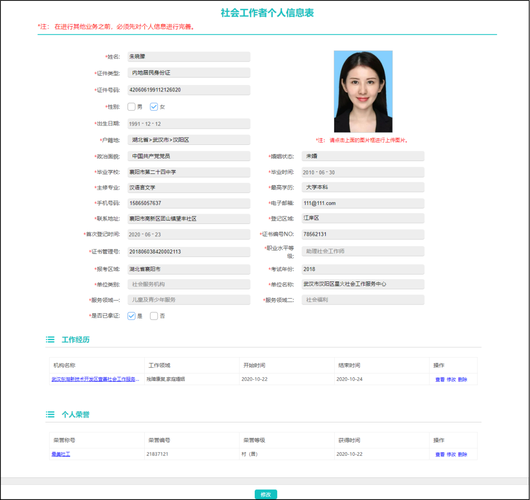This screenshot has width=530, height=500.
Task: Click the 主修专业 input field
Action: 189,187
